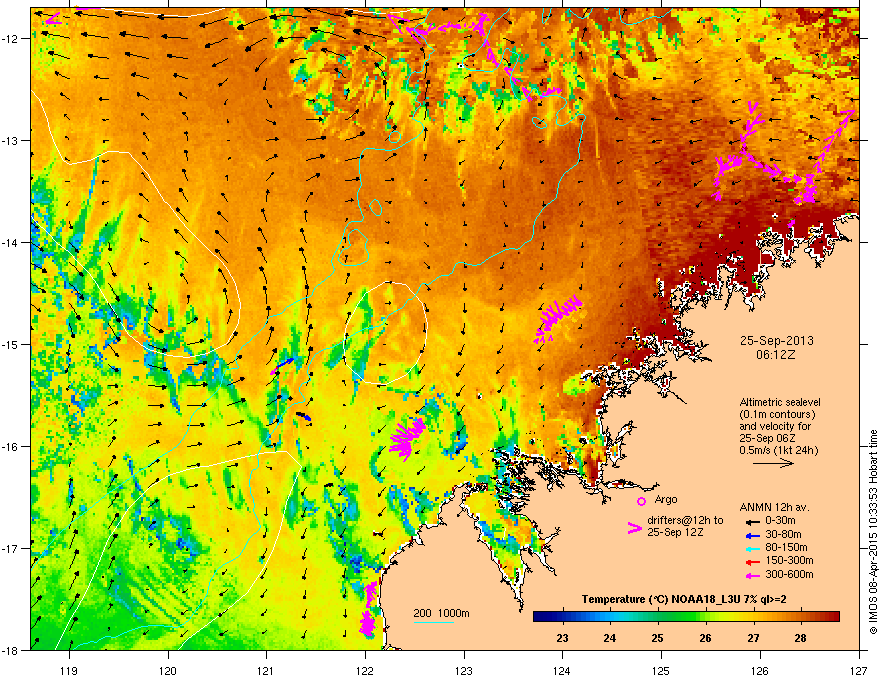Click the 'ANMN 12h av.' heading

pos(774,507)
